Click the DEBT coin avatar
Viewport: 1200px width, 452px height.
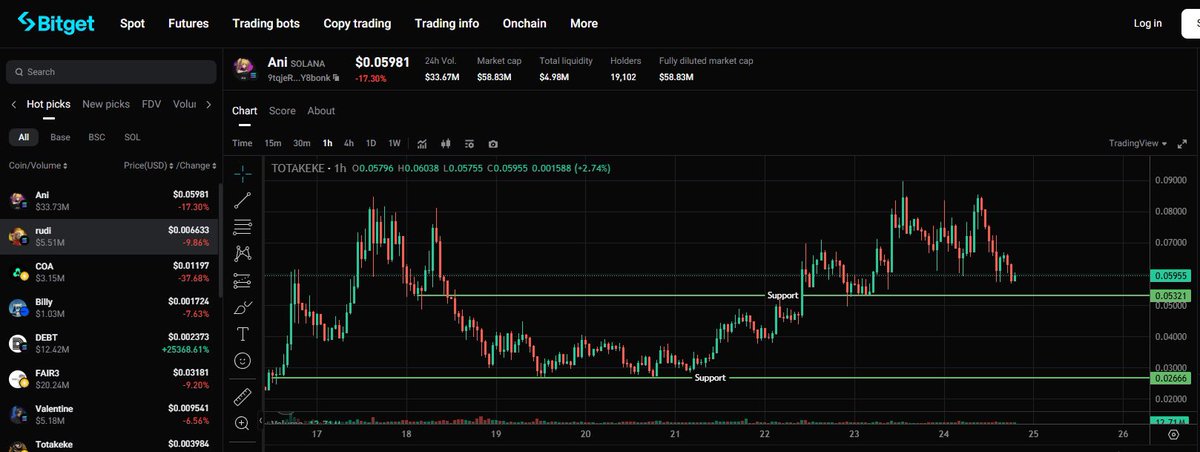coord(17,343)
